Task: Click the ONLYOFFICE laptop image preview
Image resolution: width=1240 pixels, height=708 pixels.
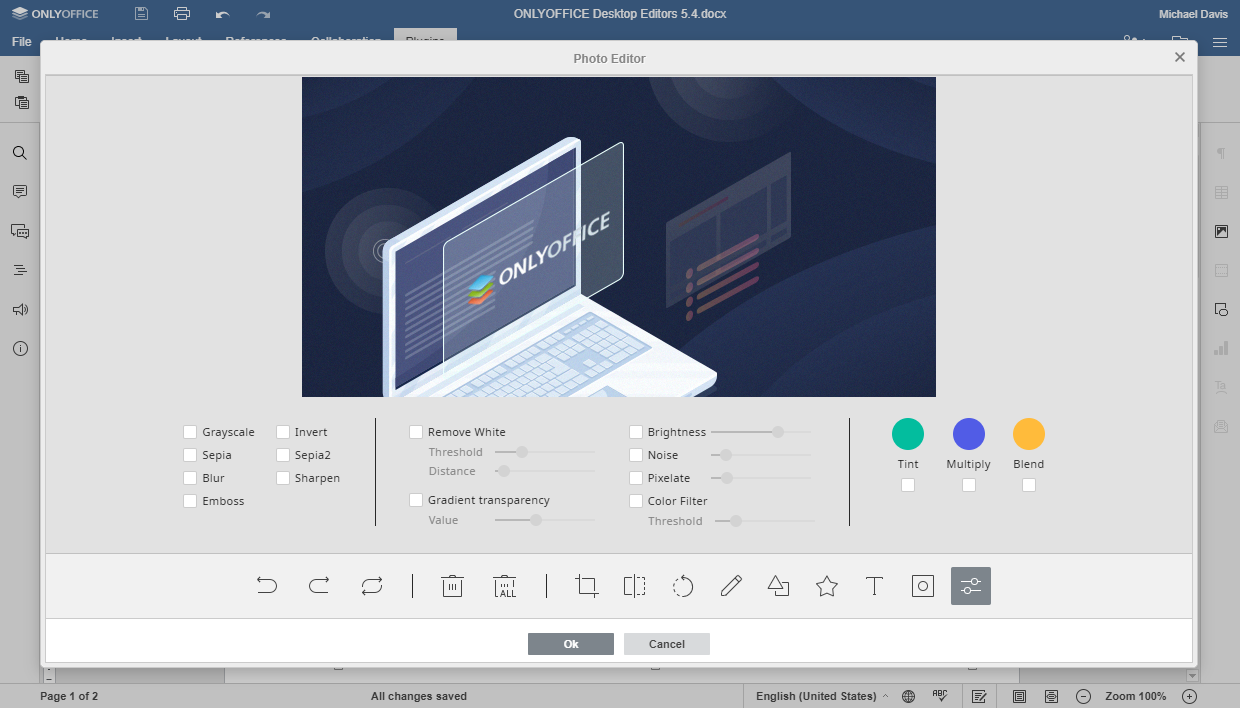Action: tap(619, 237)
